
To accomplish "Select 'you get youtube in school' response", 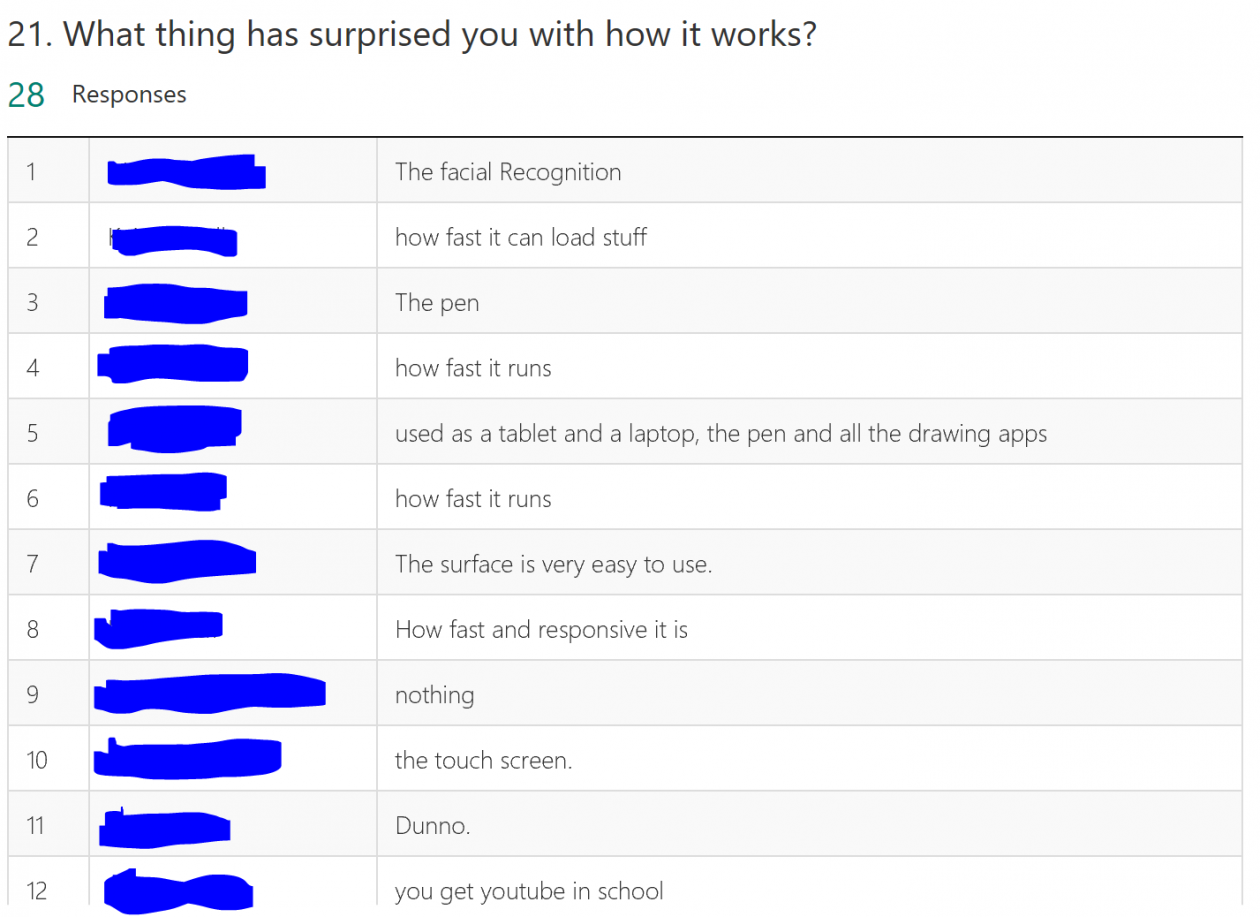I will pos(529,891).
